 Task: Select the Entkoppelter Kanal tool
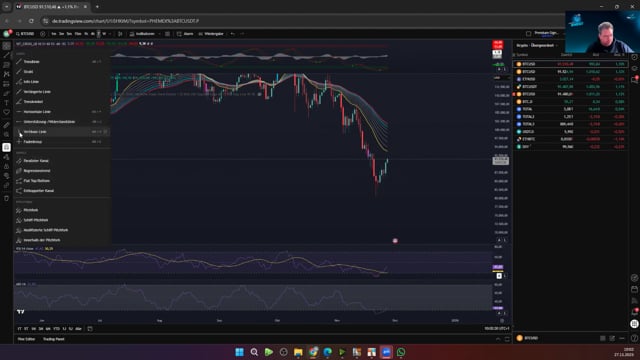62,191
